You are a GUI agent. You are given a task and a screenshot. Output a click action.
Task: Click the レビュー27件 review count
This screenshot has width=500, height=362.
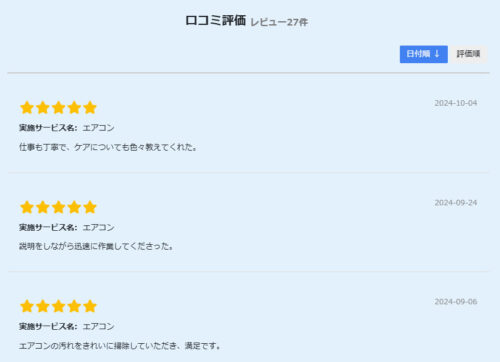279,22
